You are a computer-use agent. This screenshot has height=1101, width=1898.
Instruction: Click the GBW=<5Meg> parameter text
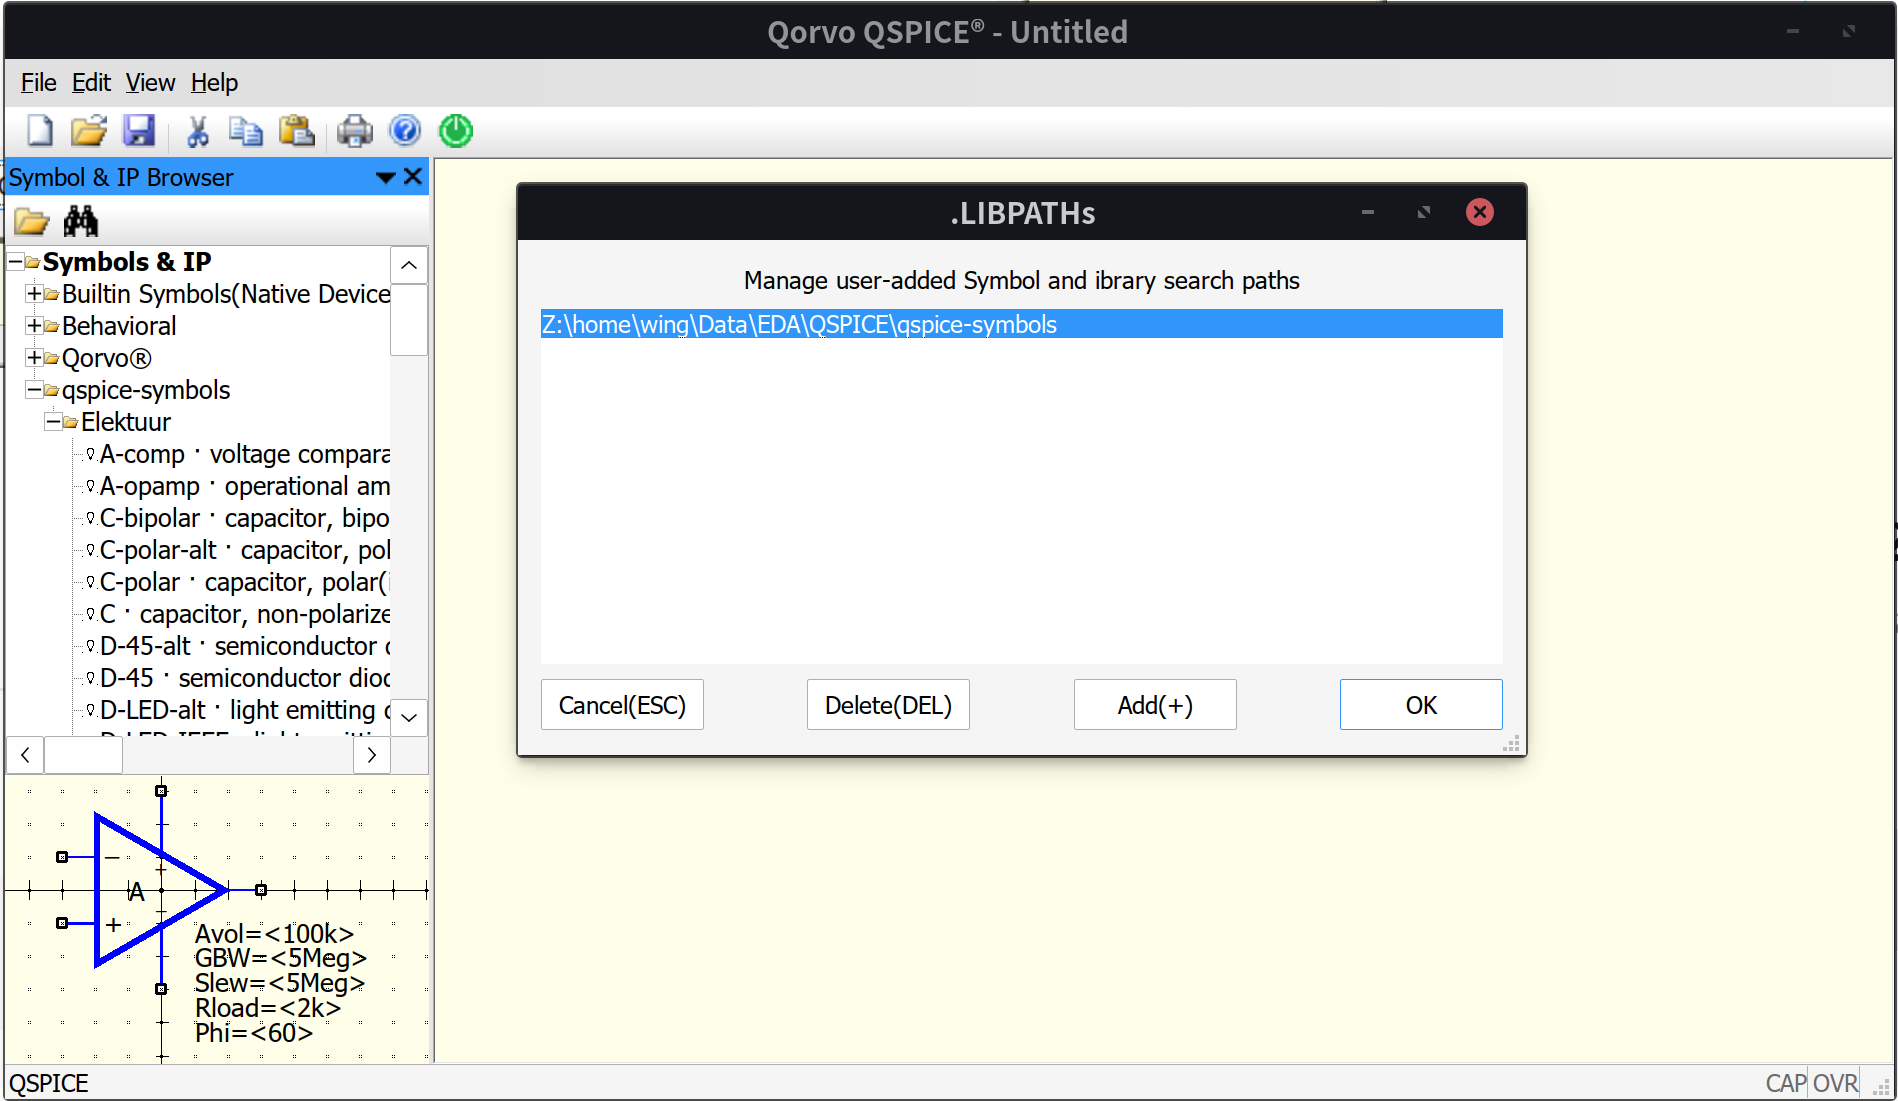coord(281,958)
